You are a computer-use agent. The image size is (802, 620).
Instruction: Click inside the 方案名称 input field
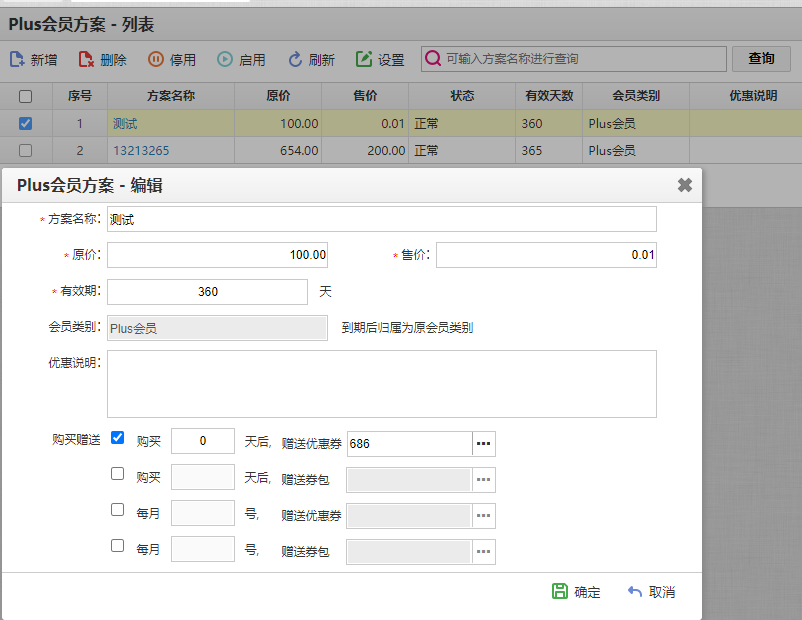pos(380,218)
